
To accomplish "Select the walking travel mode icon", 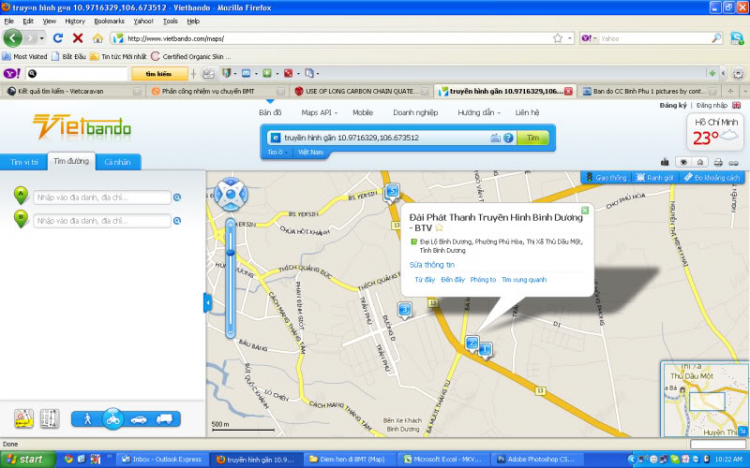I will [x=88, y=419].
